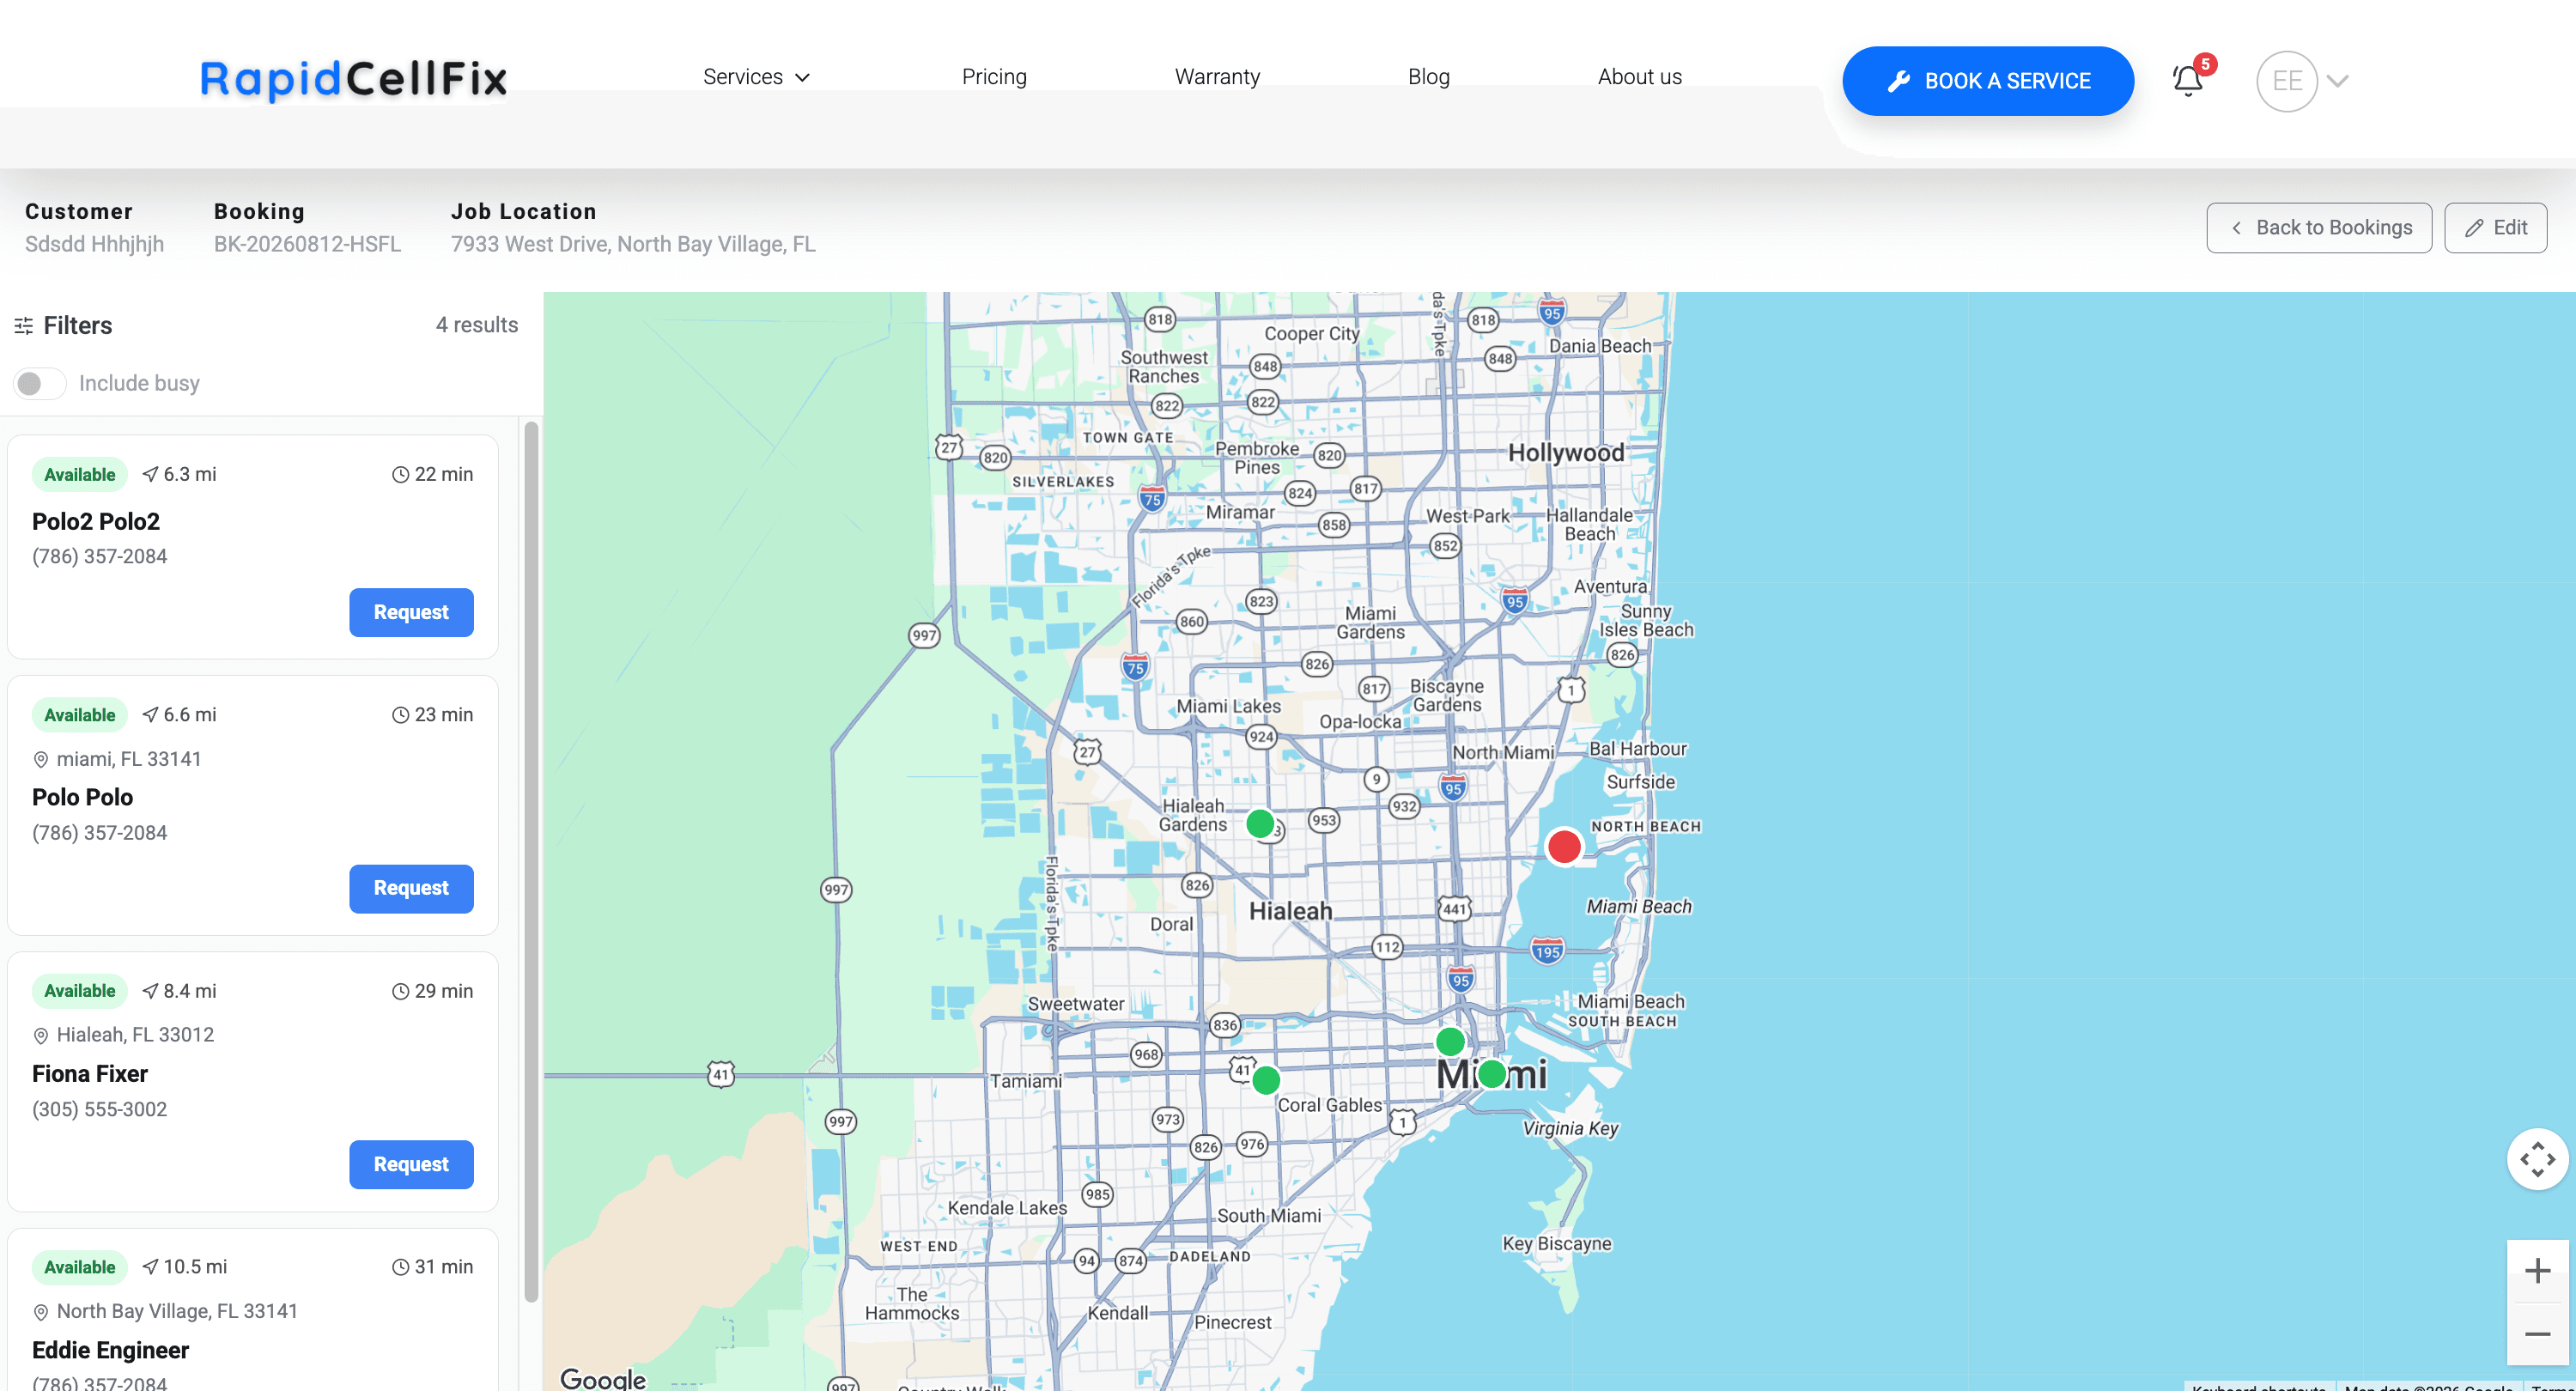Click the Available badge on Polo2 Polo2 card
This screenshot has height=1391, width=2576.
click(x=79, y=474)
